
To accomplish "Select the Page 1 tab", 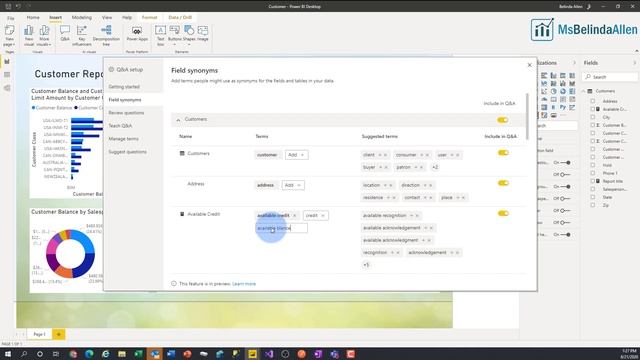I will [x=39, y=334].
